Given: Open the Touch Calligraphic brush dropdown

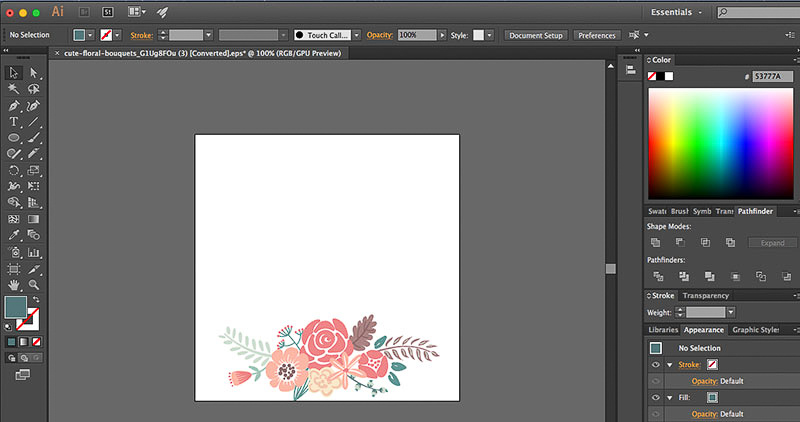Looking at the screenshot, I should [357, 35].
